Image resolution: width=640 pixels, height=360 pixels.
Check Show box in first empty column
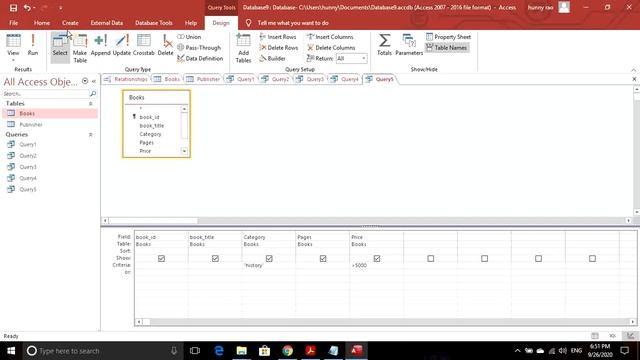point(431,258)
